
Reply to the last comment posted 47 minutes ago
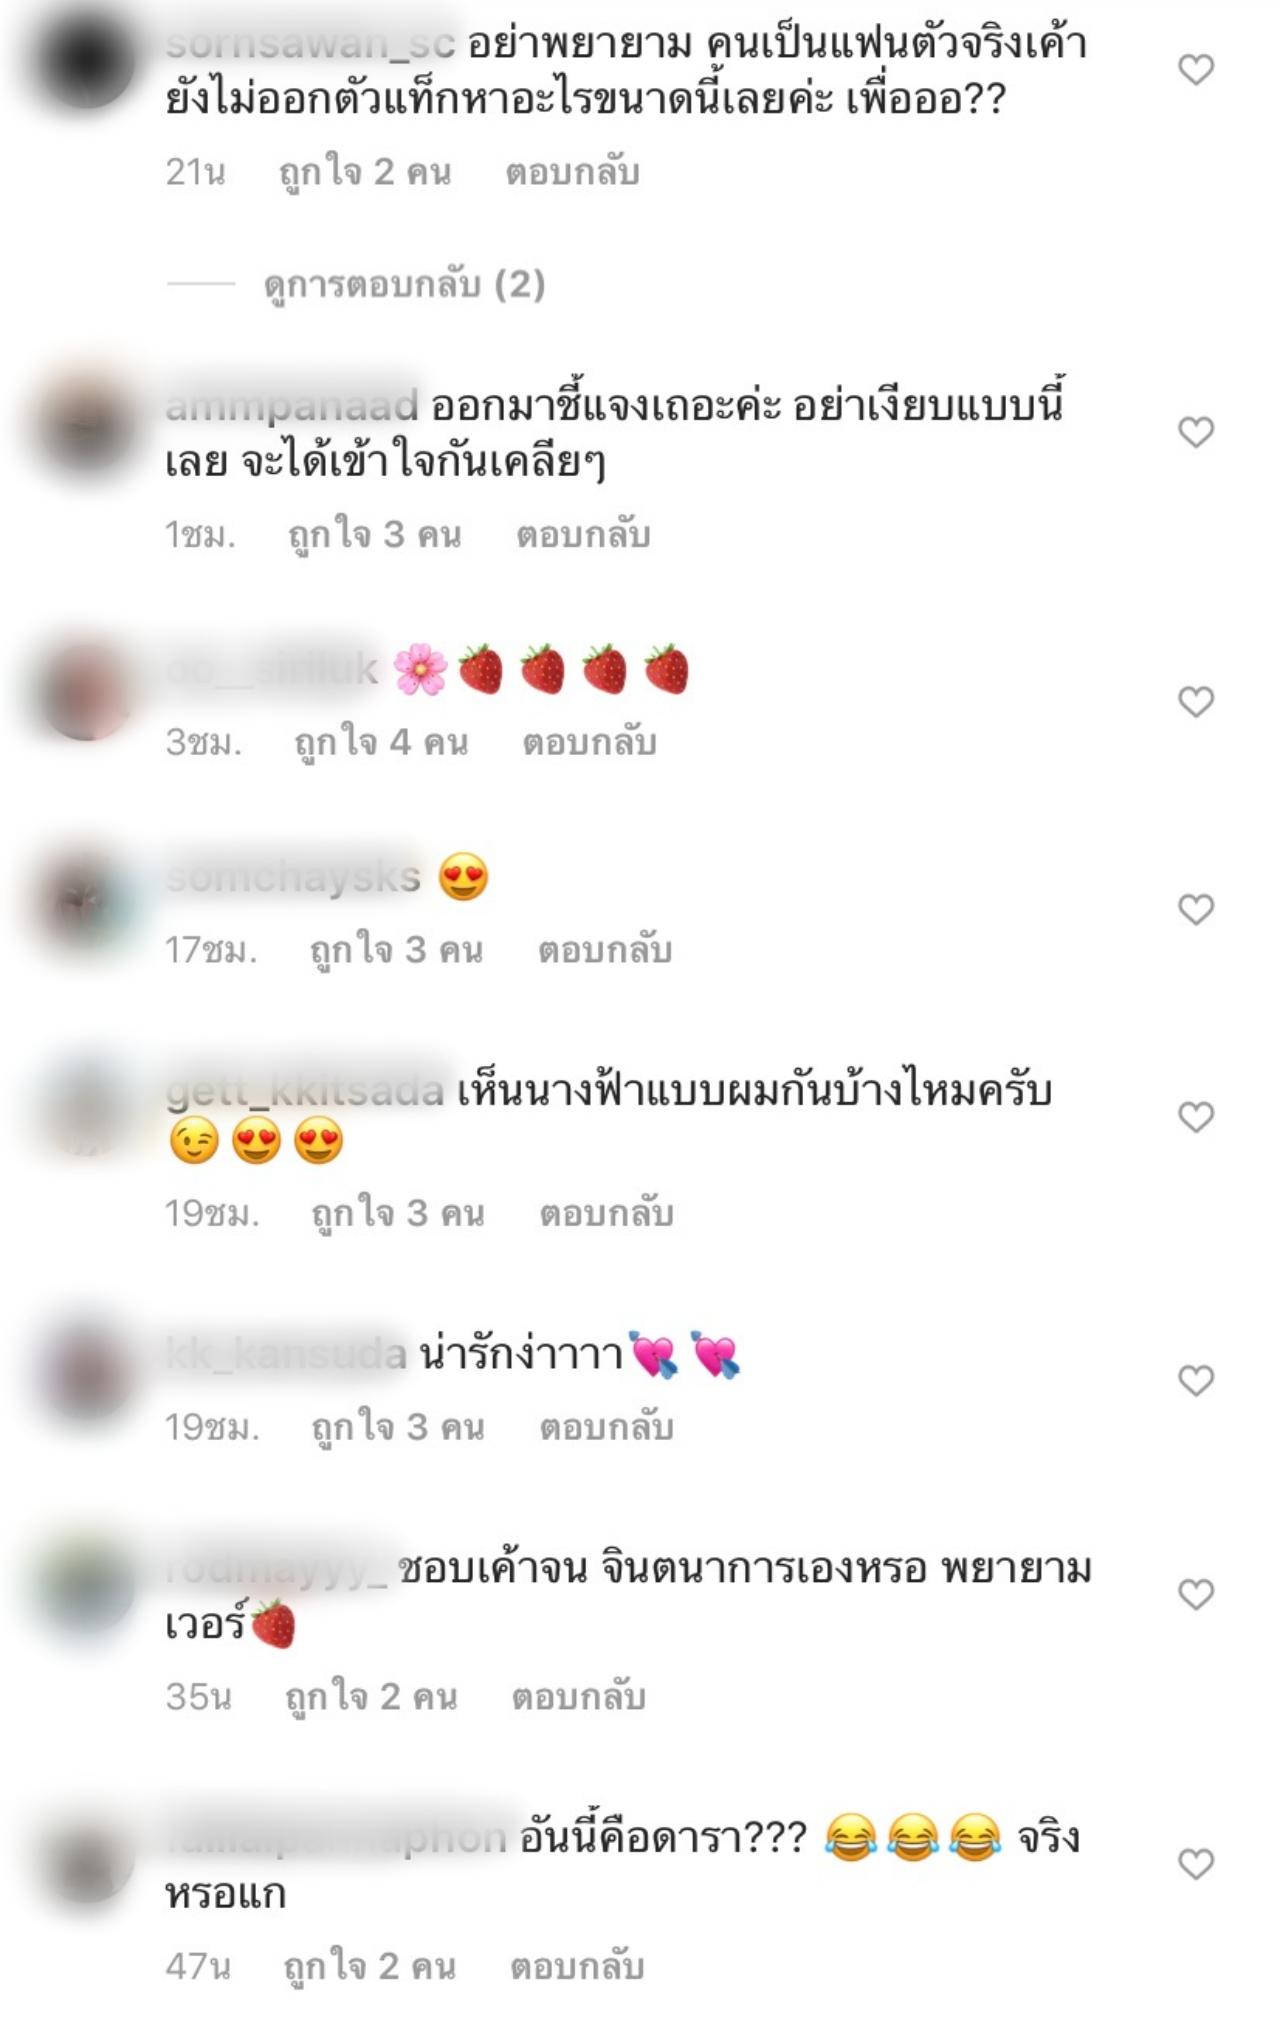(x=577, y=1966)
